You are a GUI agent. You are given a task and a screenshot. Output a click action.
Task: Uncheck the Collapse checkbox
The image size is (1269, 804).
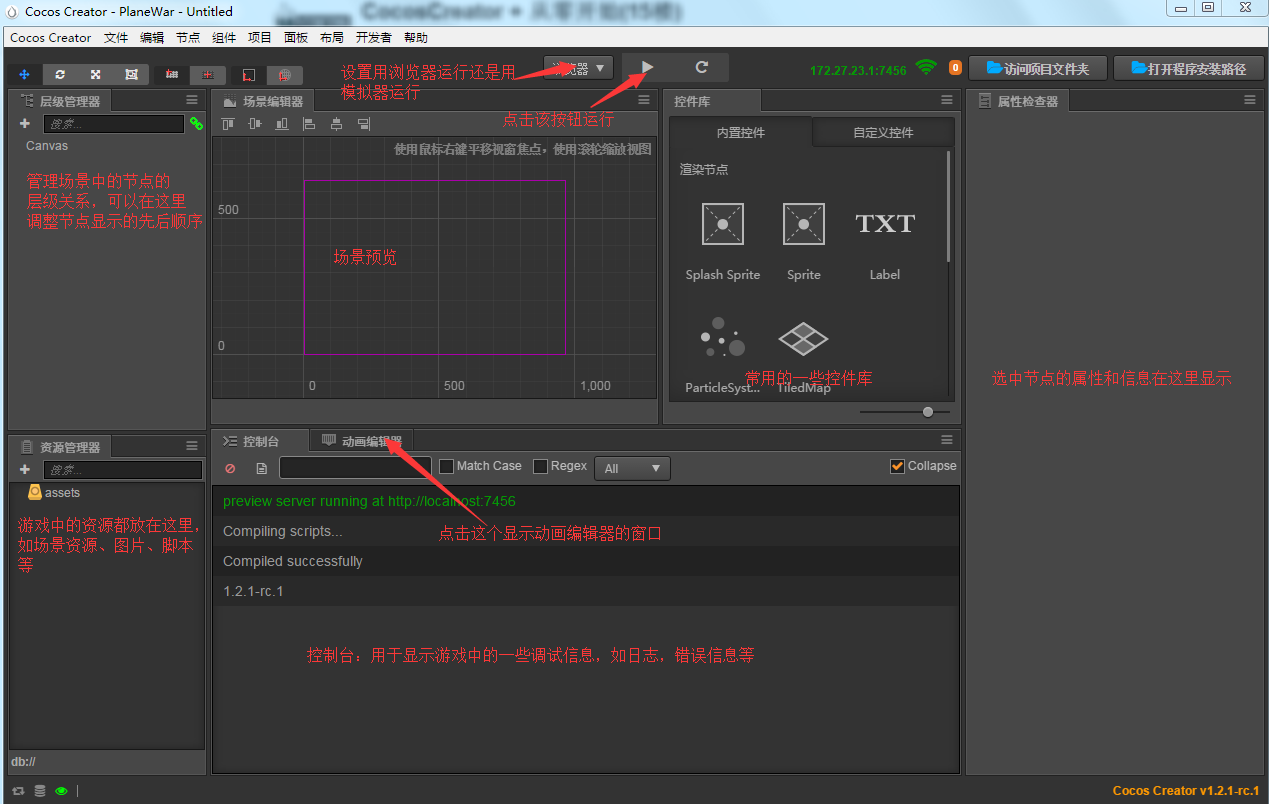click(x=897, y=466)
